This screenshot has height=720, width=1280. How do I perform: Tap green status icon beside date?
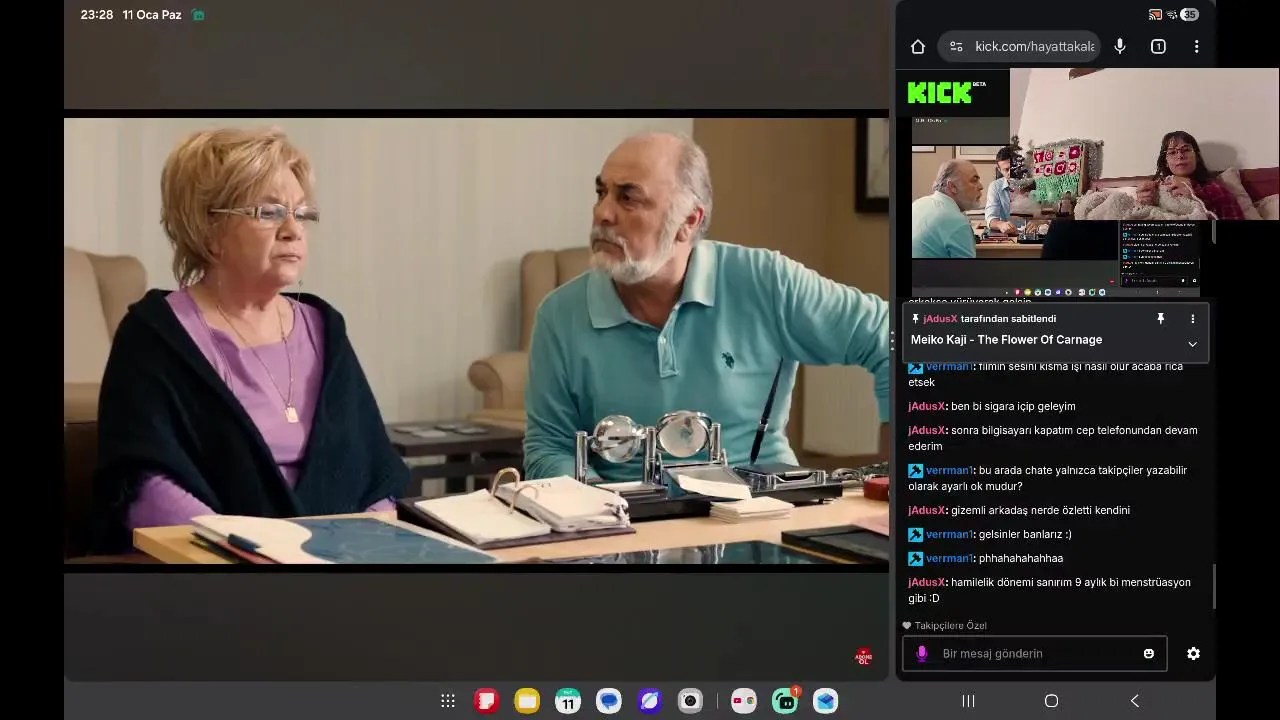click(x=198, y=15)
